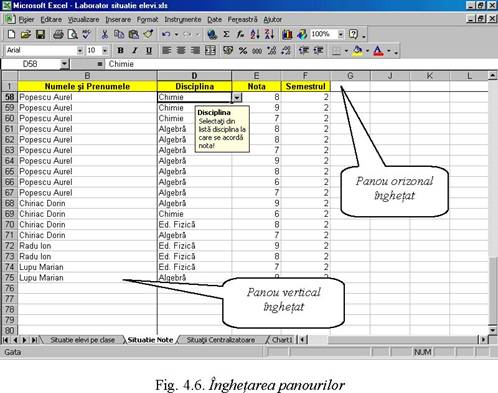Click the Sort Ascending A-Z icon

pos(255,34)
